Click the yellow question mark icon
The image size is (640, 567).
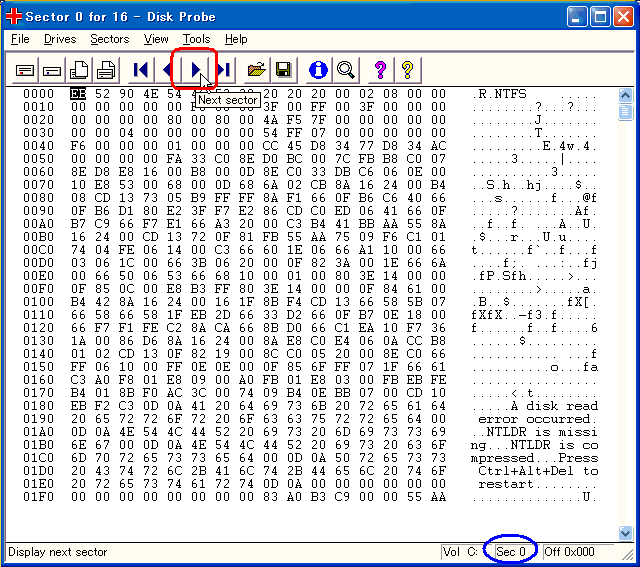407,69
